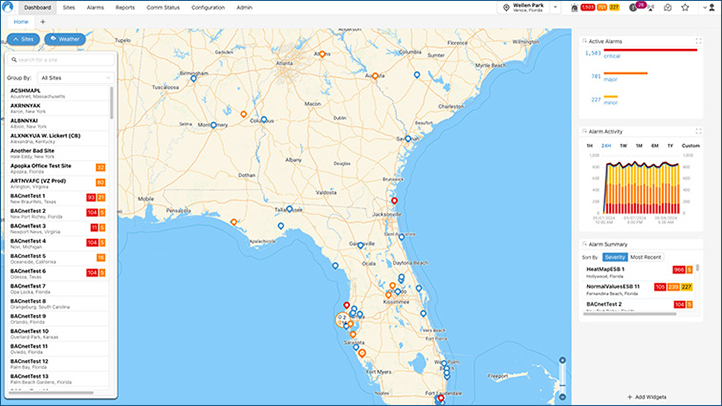The height and width of the screenshot is (406, 722).
Task: Expand the Alarm Activity widget to fullscreen
Action: [698, 131]
